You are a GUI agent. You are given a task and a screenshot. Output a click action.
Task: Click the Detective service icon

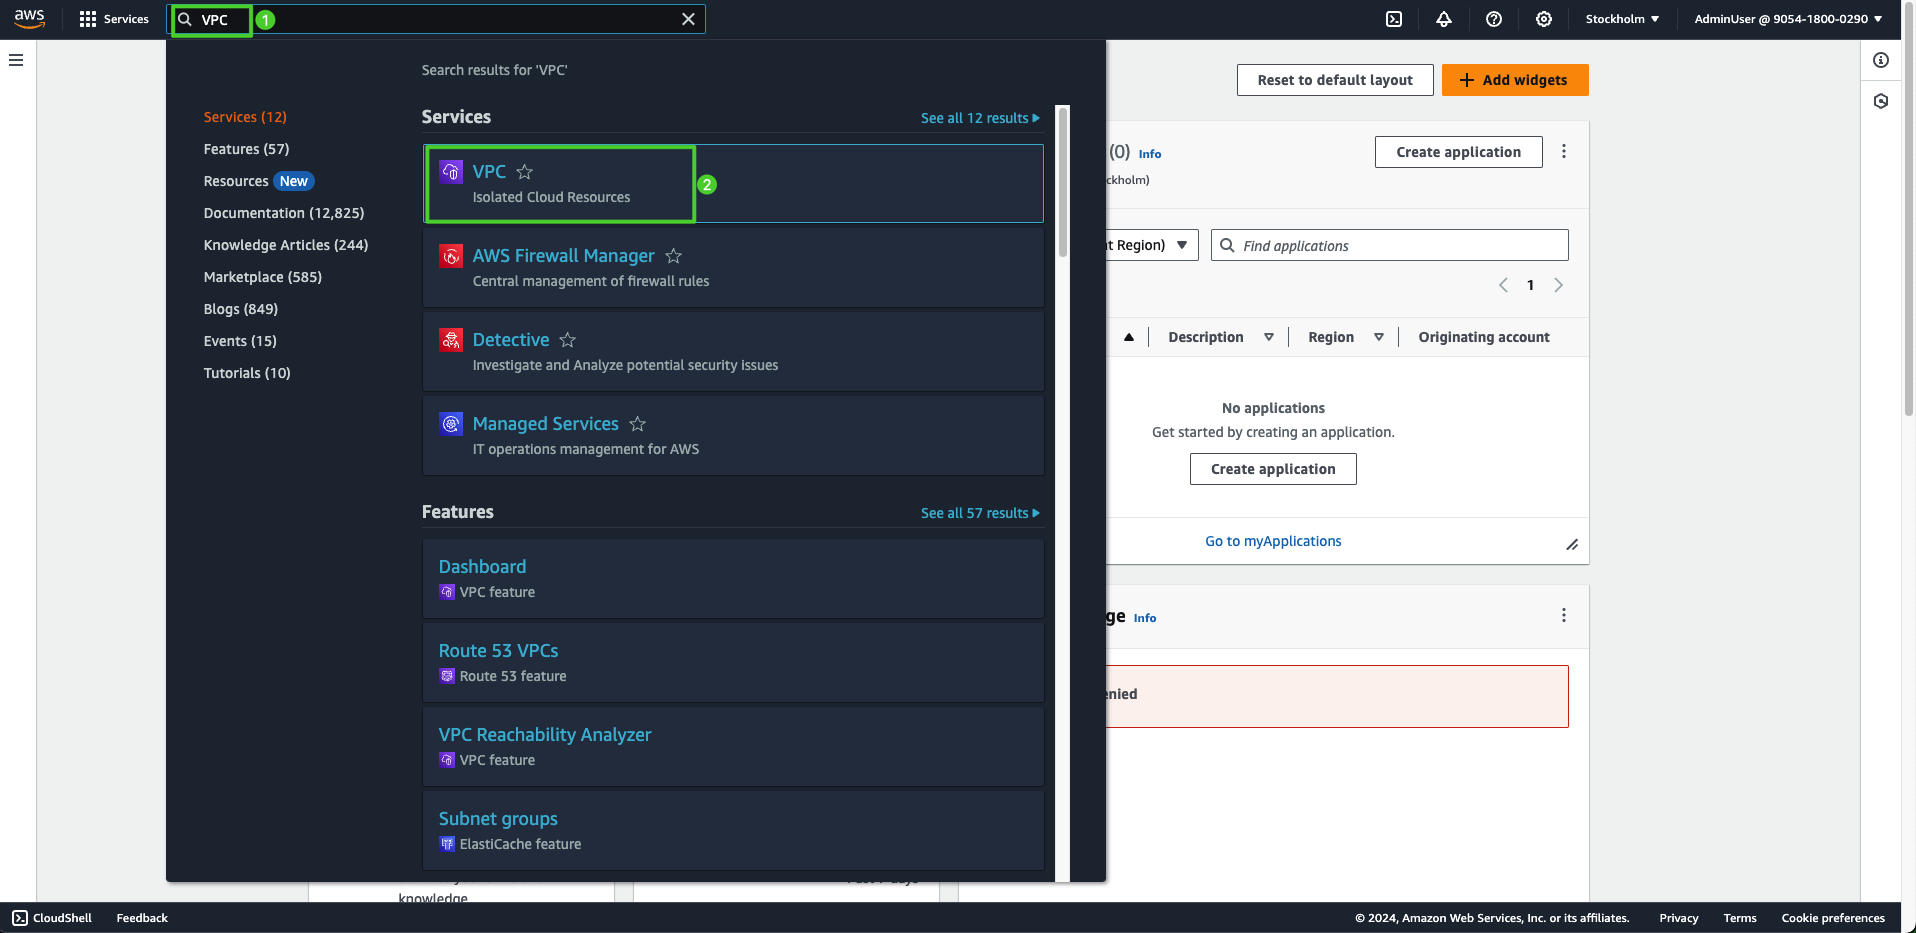click(451, 340)
